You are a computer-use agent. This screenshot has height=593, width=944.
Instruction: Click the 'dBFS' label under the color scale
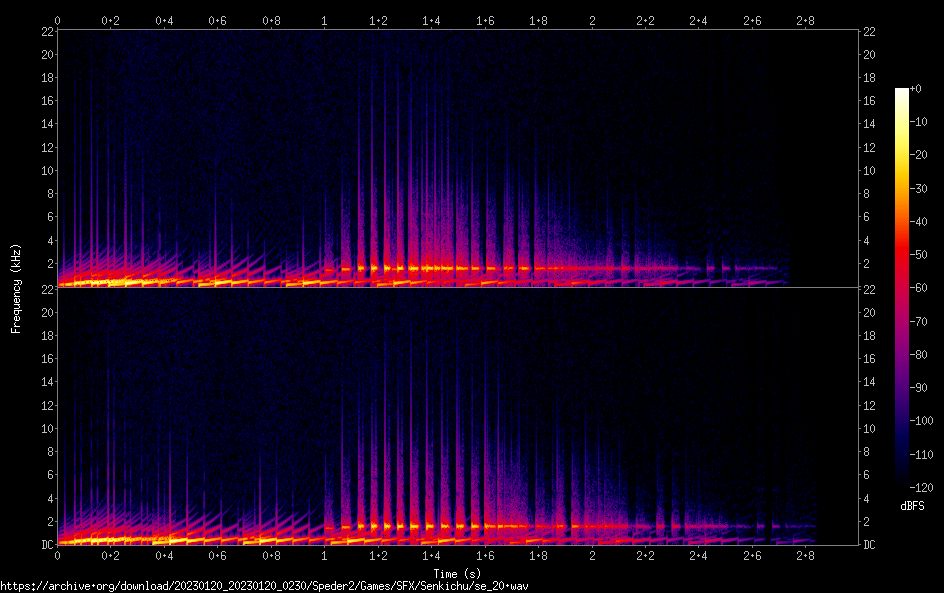911,507
